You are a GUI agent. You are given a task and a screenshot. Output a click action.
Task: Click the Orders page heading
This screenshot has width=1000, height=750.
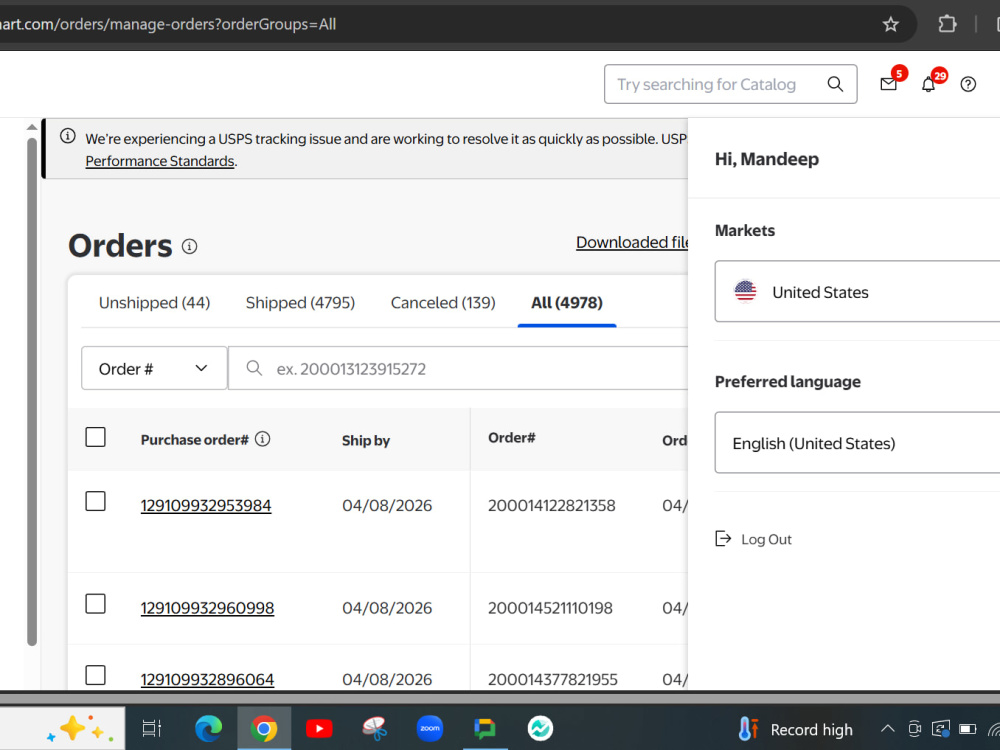point(121,246)
